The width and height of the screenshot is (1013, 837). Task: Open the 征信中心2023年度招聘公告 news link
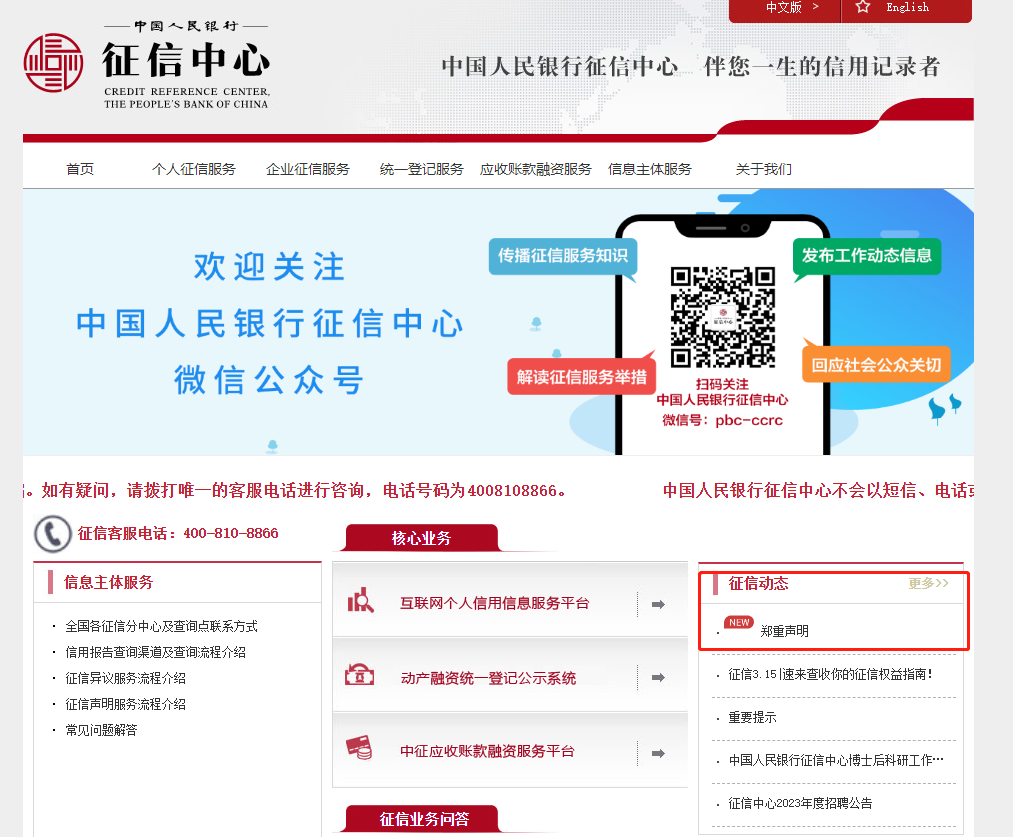(800, 803)
